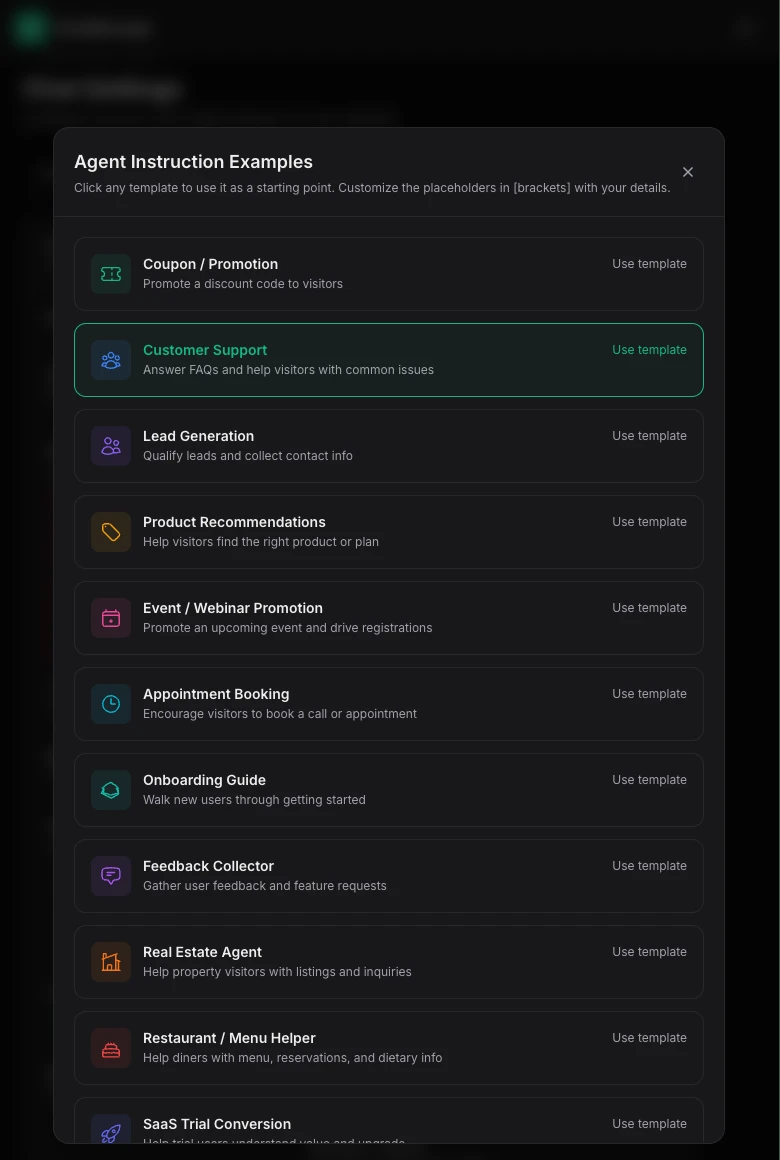Select the Event / Webinar Promotion template card
This screenshot has width=780, height=1160.
point(389,618)
